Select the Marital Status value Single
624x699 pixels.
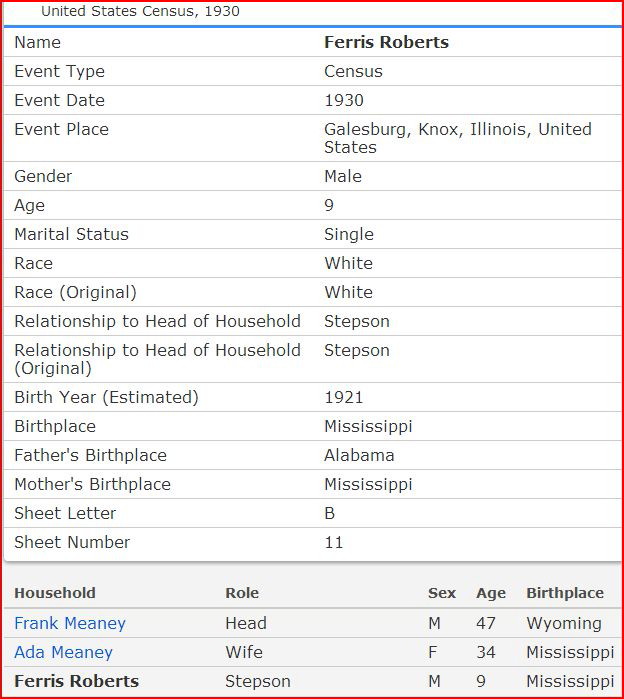click(x=349, y=234)
